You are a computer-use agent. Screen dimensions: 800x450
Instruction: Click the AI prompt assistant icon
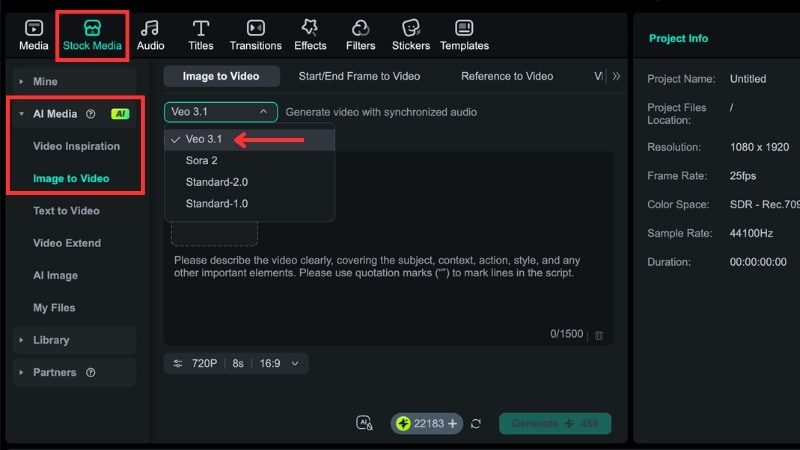coord(364,423)
